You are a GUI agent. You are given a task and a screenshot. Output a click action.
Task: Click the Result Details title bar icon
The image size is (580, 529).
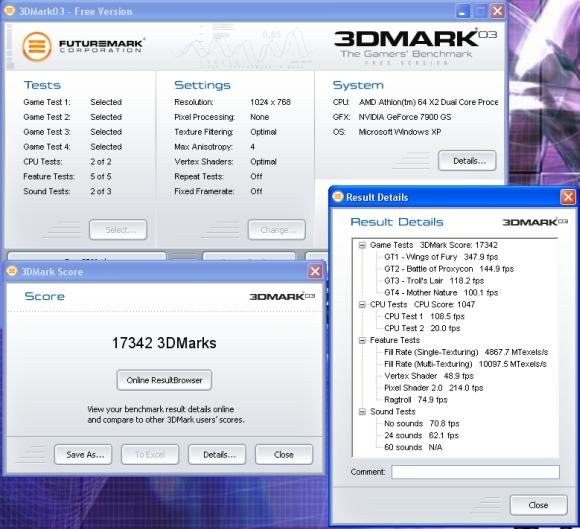pyautogui.click(x=338, y=196)
